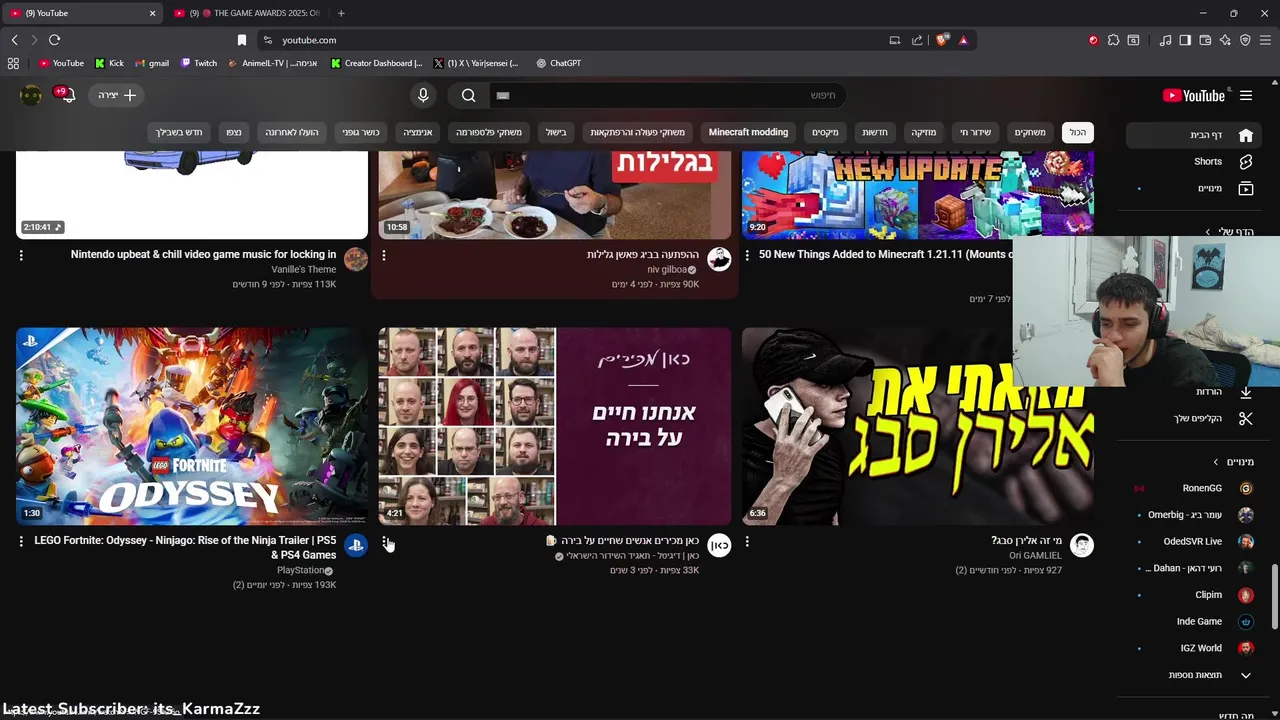Play the אנחנו חיים על בירה thumbnail

[555, 426]
